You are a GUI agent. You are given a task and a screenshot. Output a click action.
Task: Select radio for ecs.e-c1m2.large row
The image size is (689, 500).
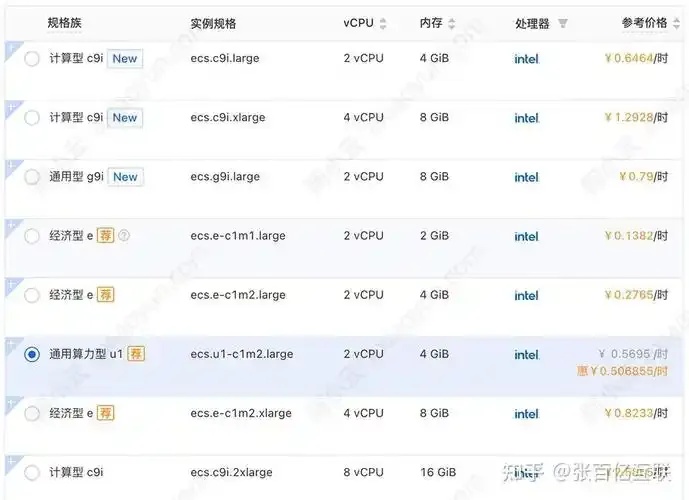(x=32, y=295)
